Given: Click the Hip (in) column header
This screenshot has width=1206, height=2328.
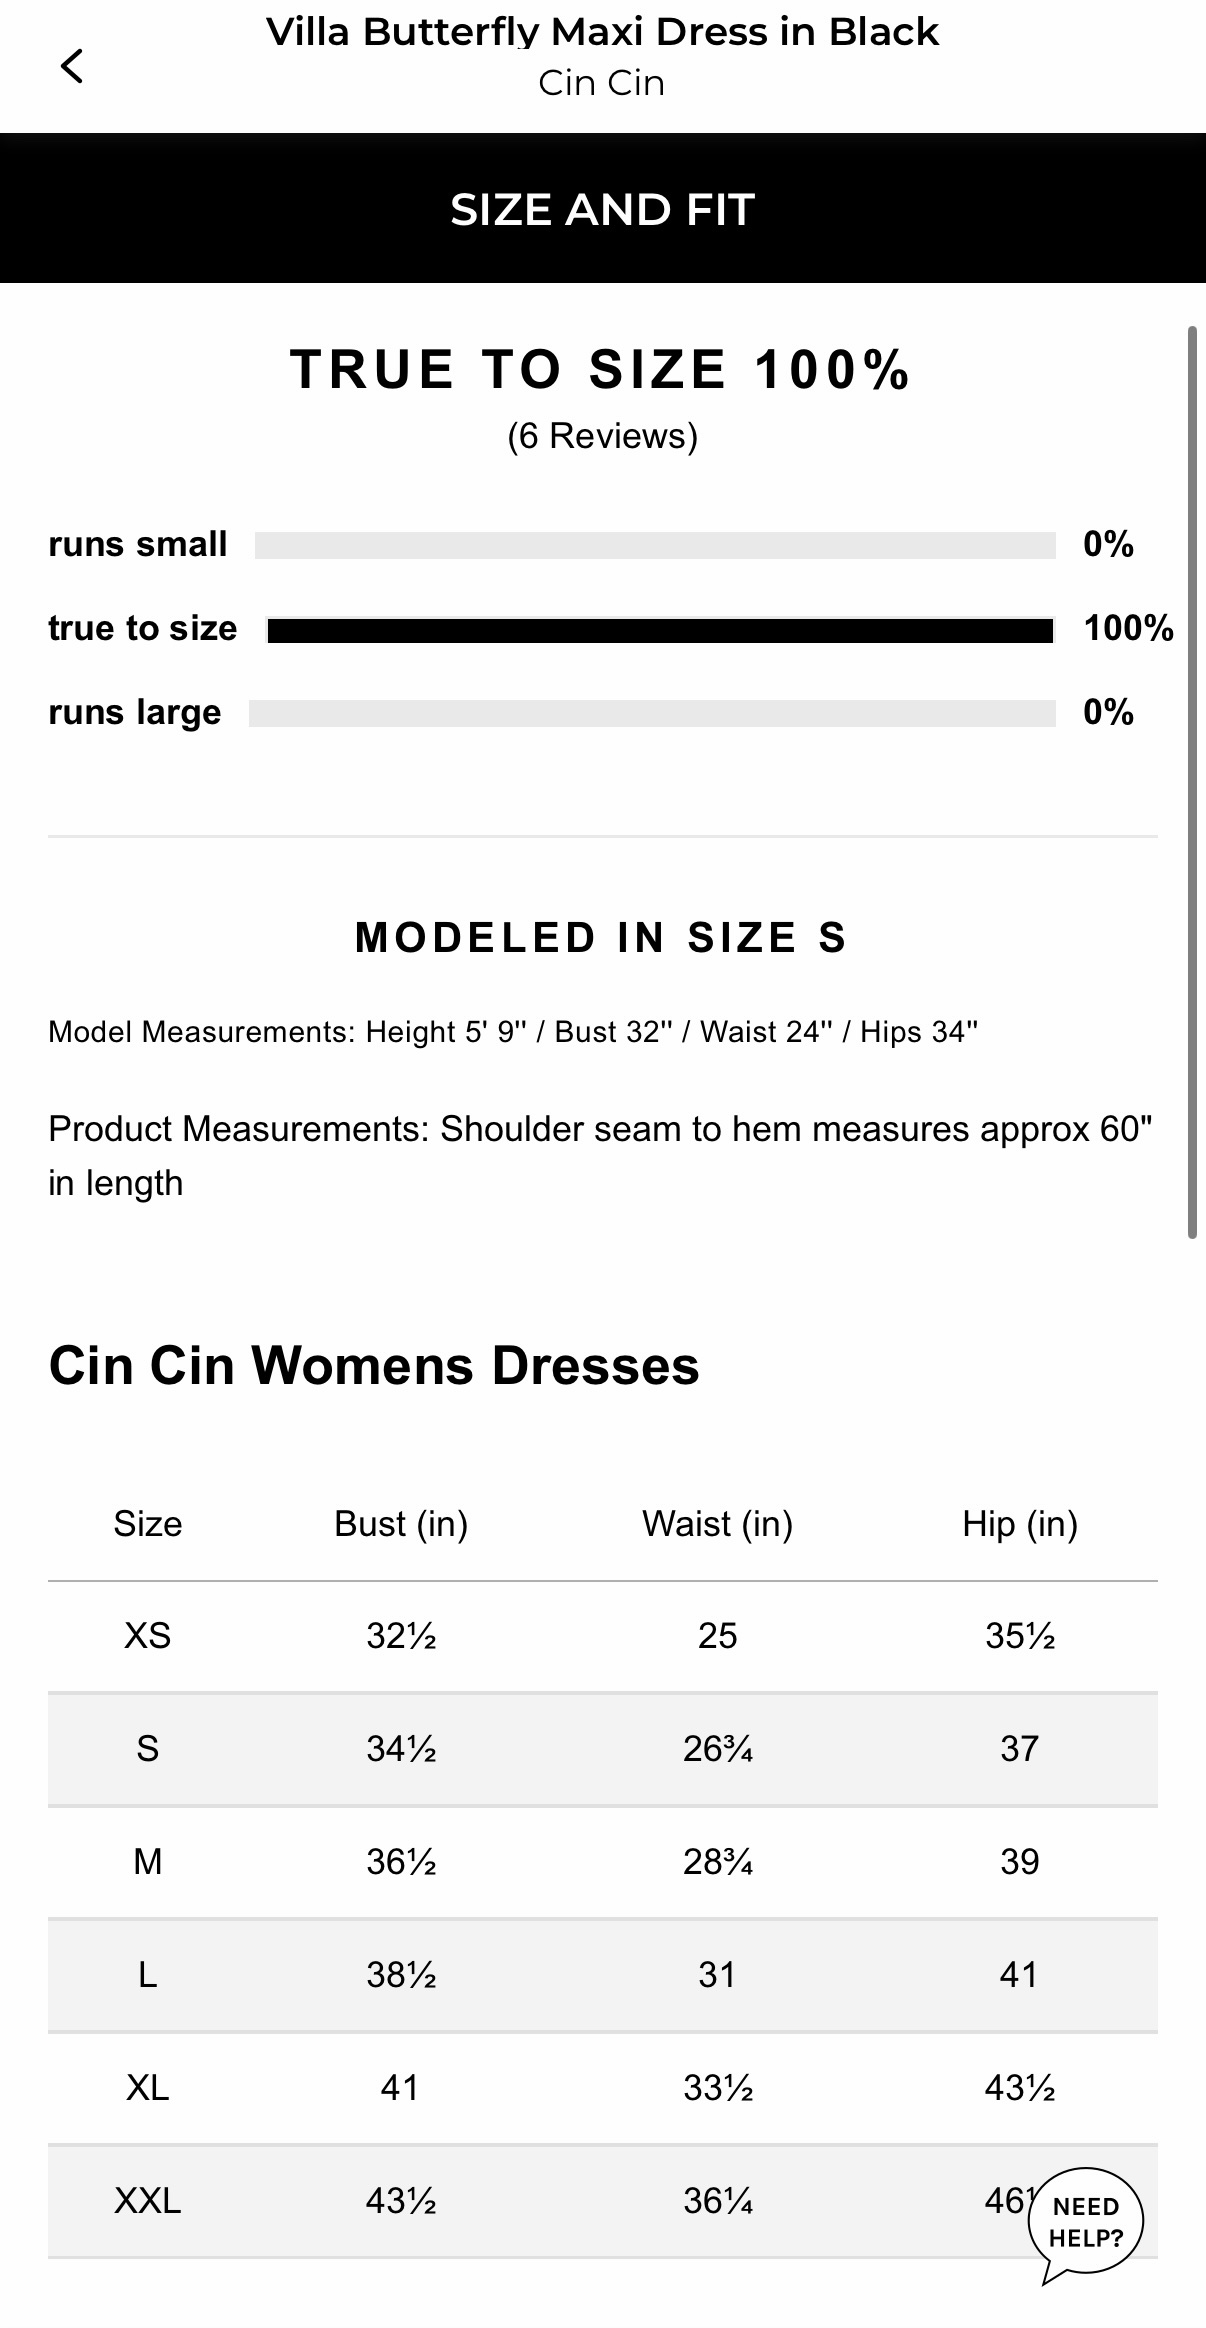Looking at the screenshot, I should click(1020, 1524).
